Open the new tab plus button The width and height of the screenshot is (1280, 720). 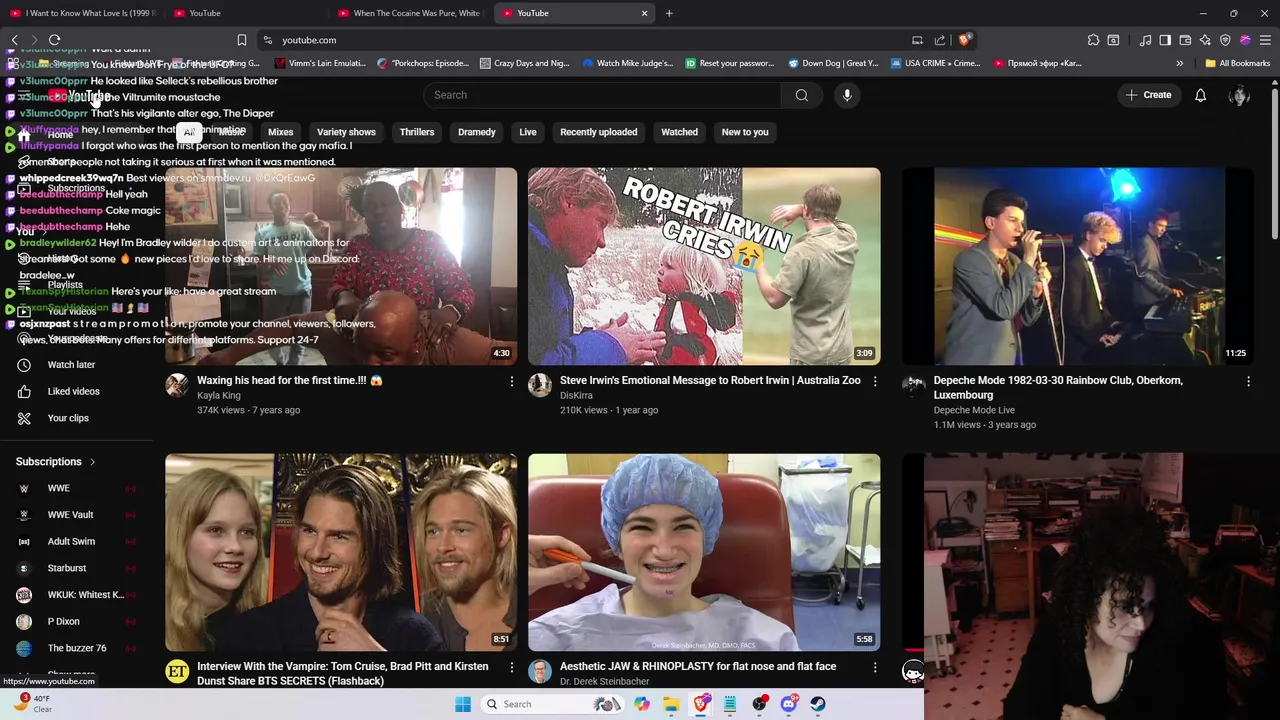[x=669, y=13]
